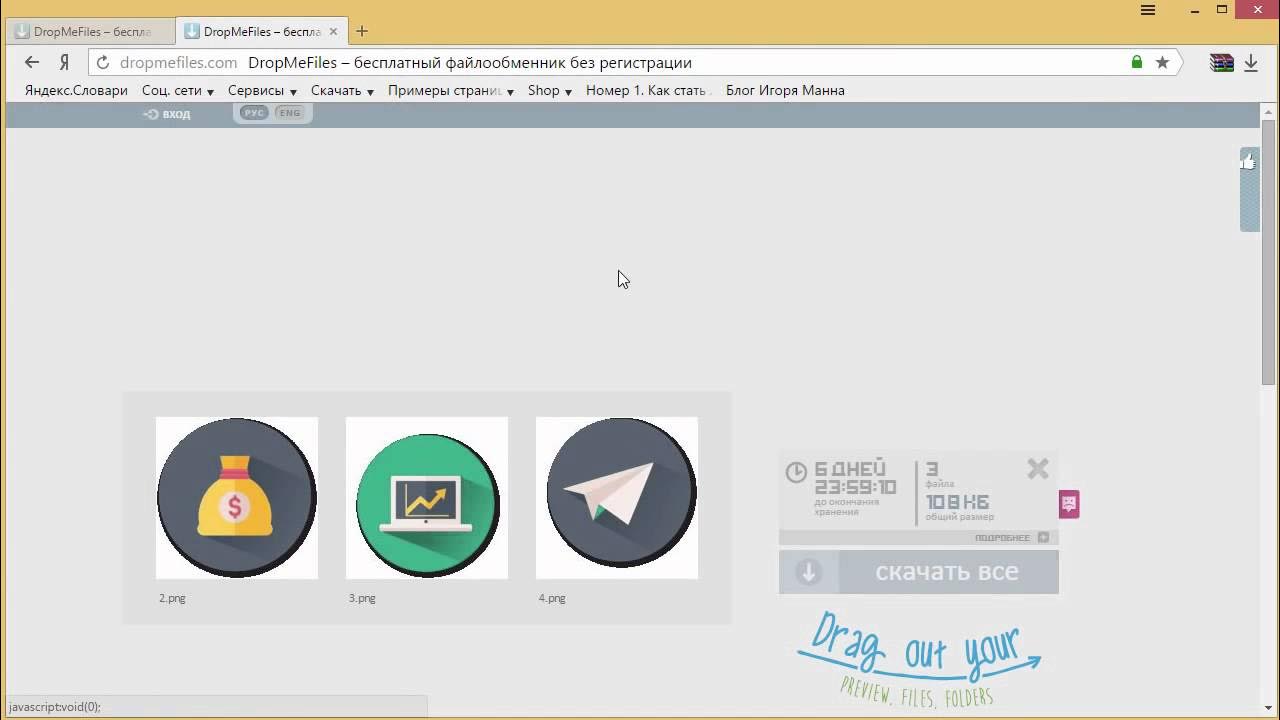Click the green padlock security icon

[x=1137, y=62]
